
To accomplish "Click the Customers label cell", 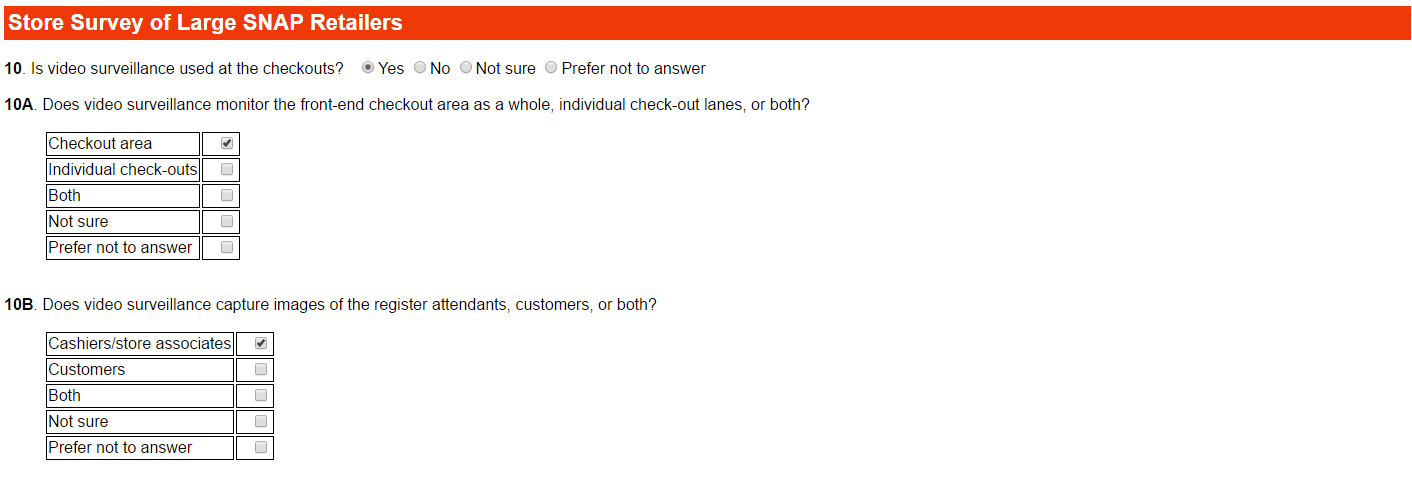I will click(x=140, y=370).
